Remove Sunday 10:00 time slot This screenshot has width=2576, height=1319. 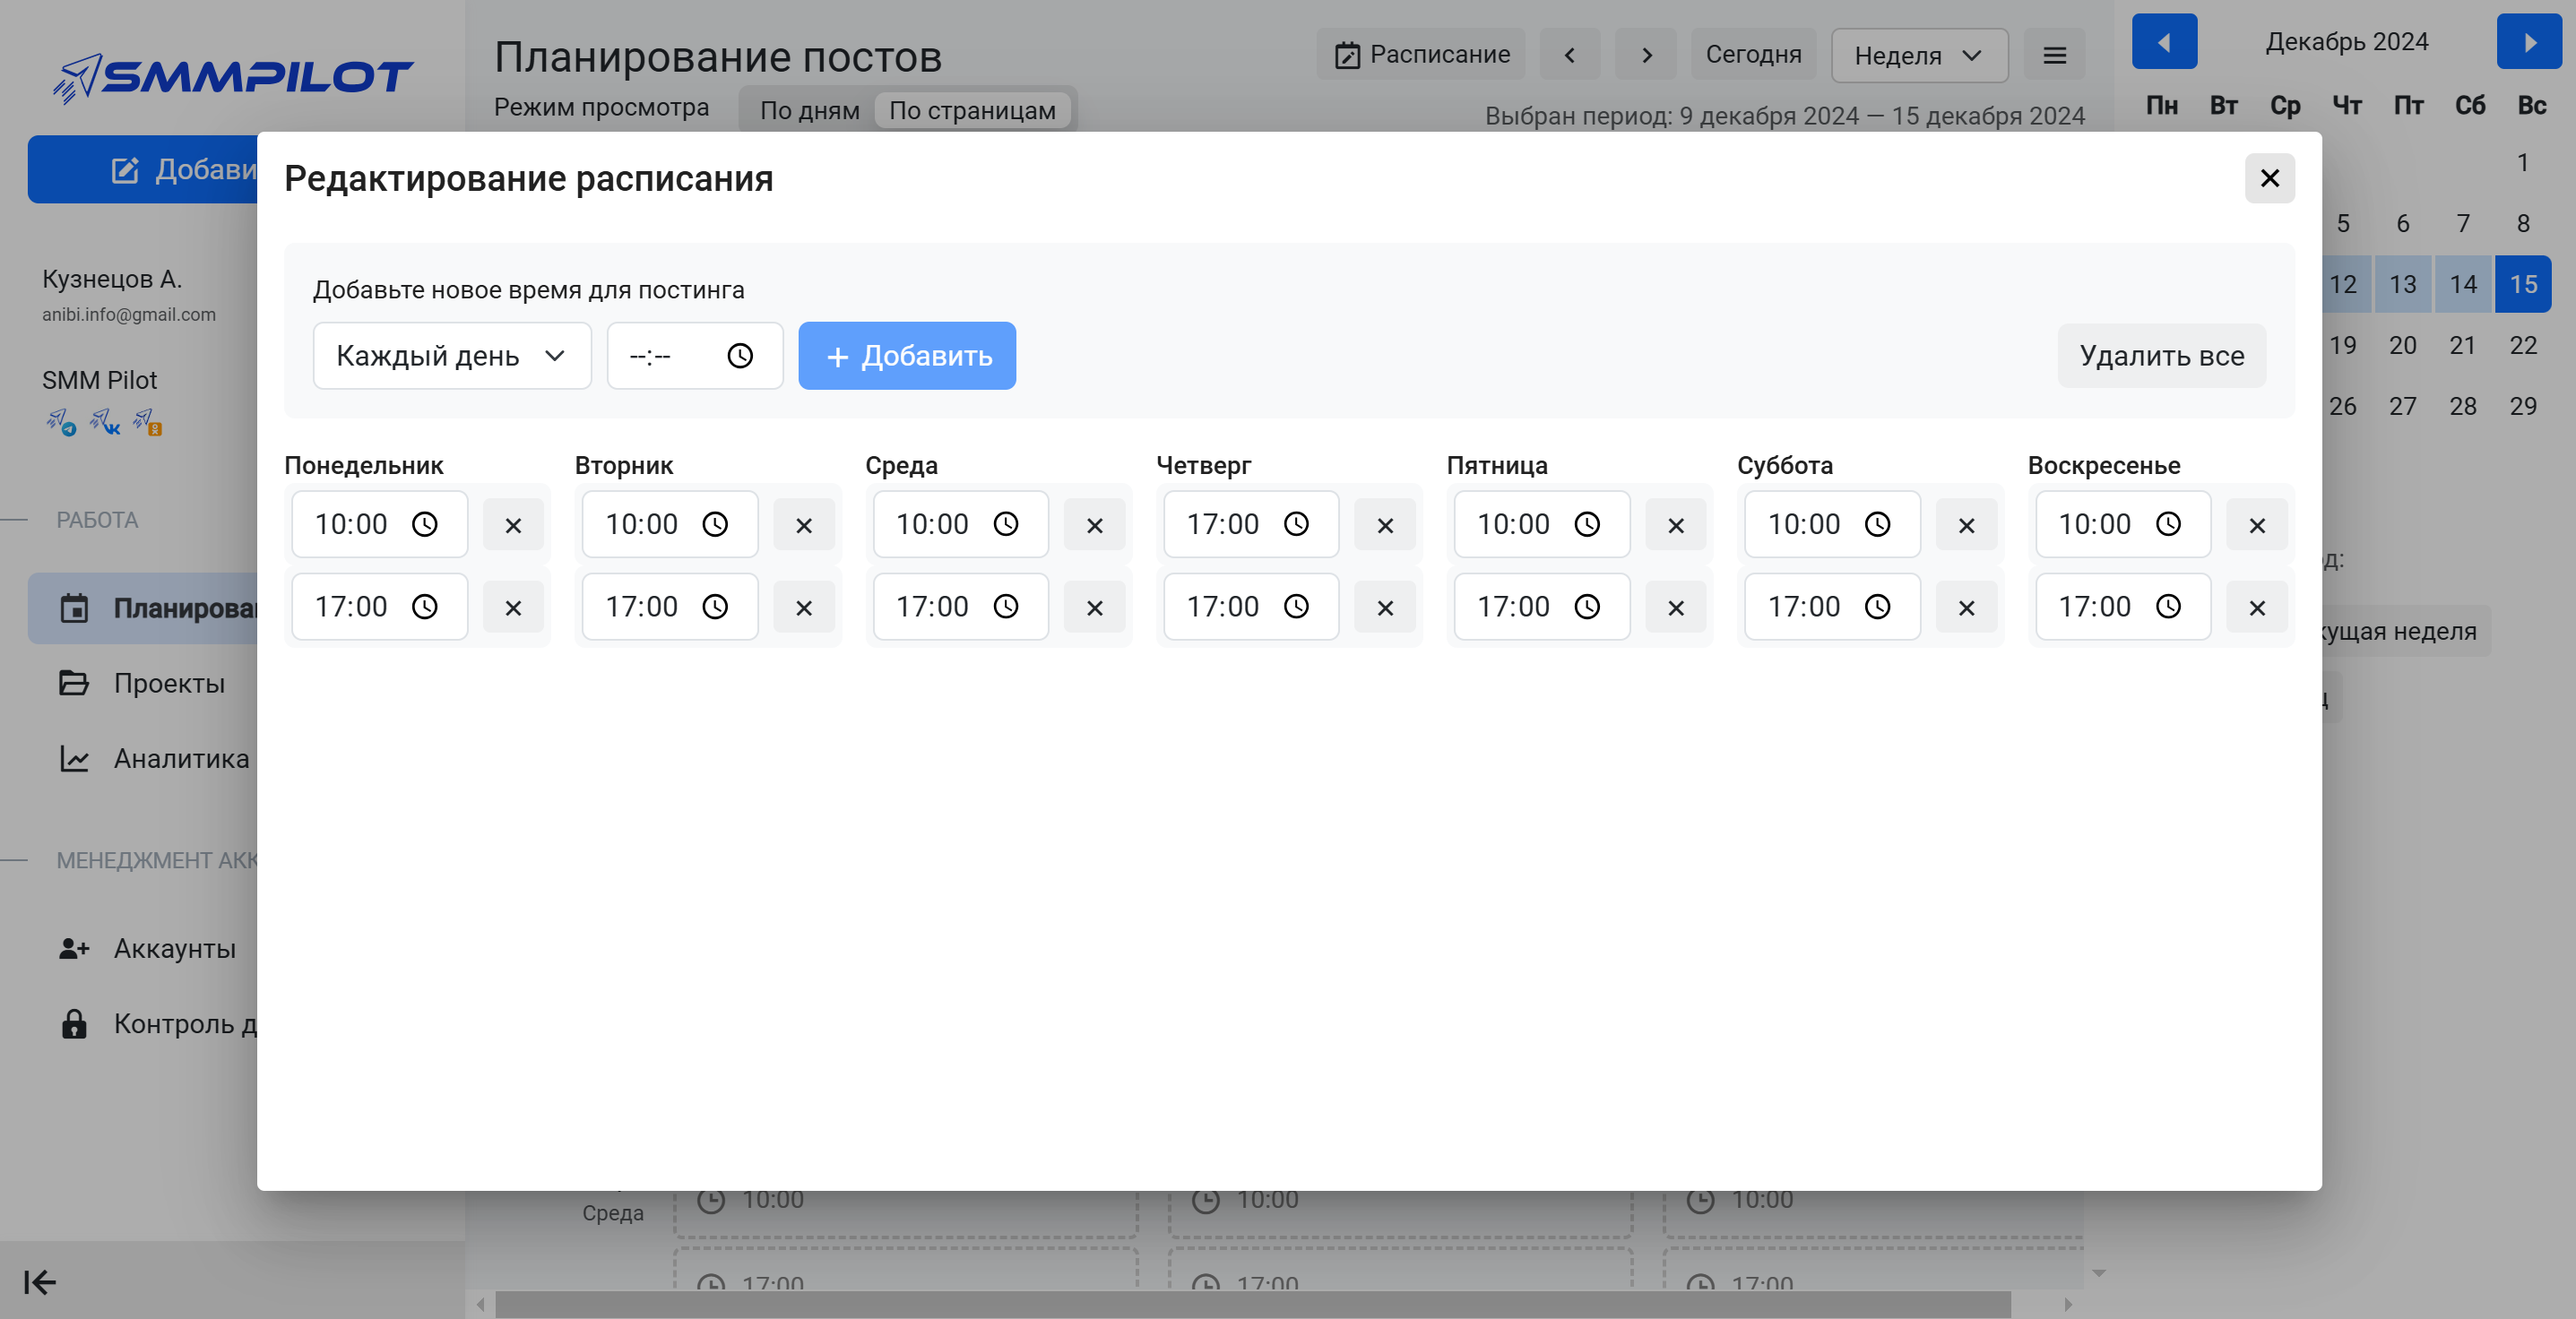[x=2256, y=525]
